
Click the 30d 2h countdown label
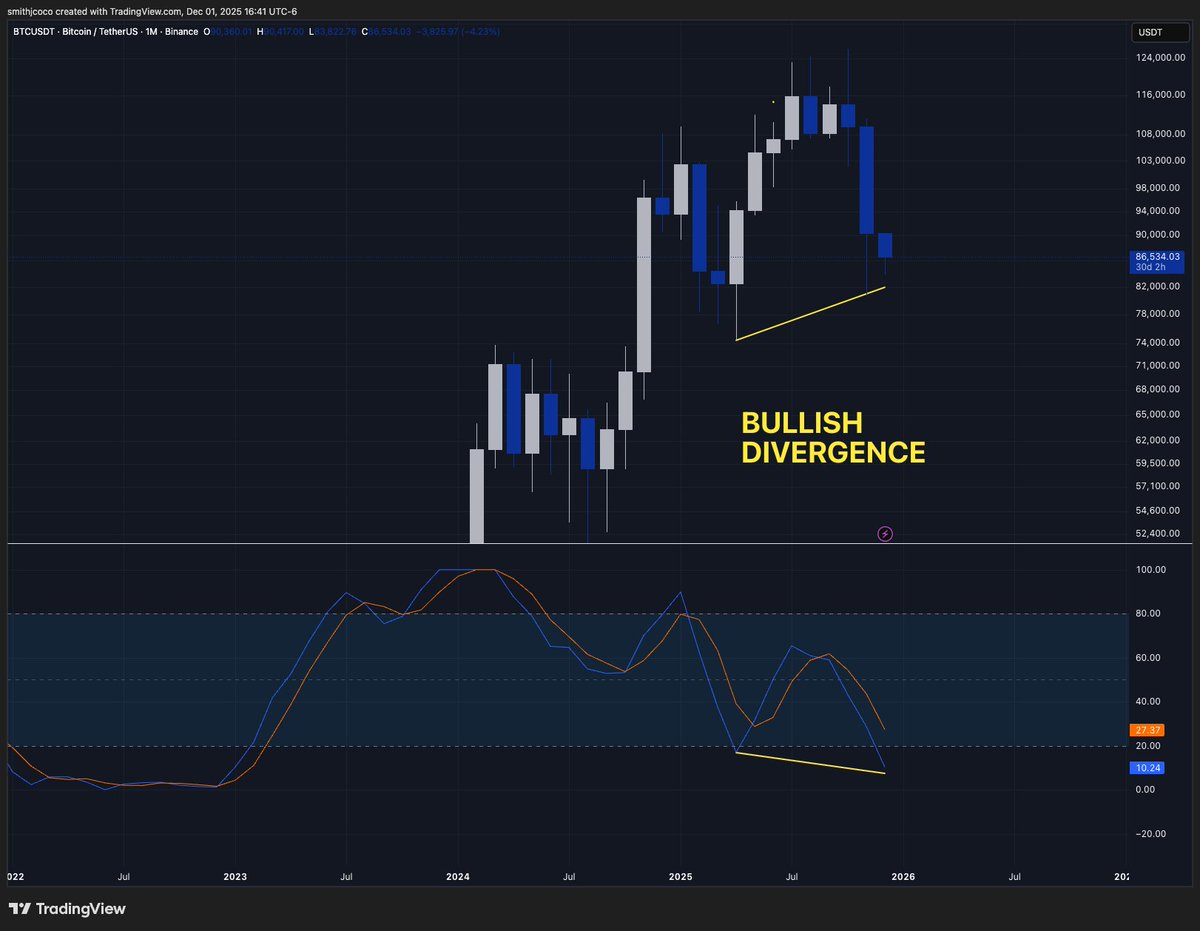1150,268
